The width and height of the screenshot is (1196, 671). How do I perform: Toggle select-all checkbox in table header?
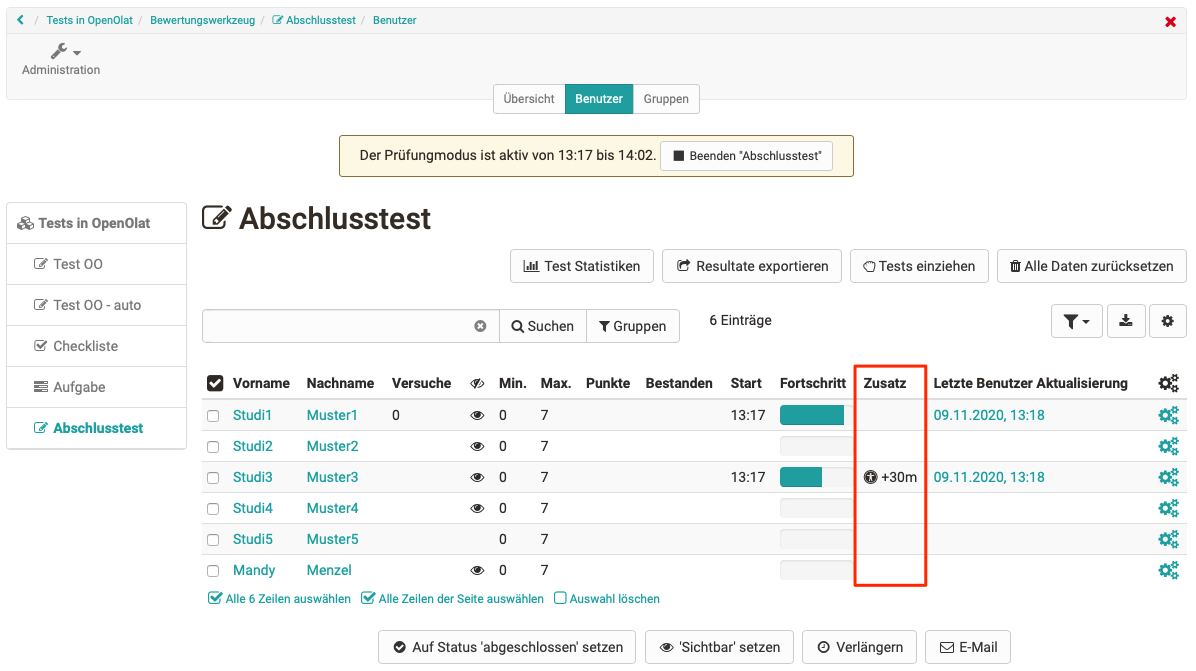pos(215,383)
